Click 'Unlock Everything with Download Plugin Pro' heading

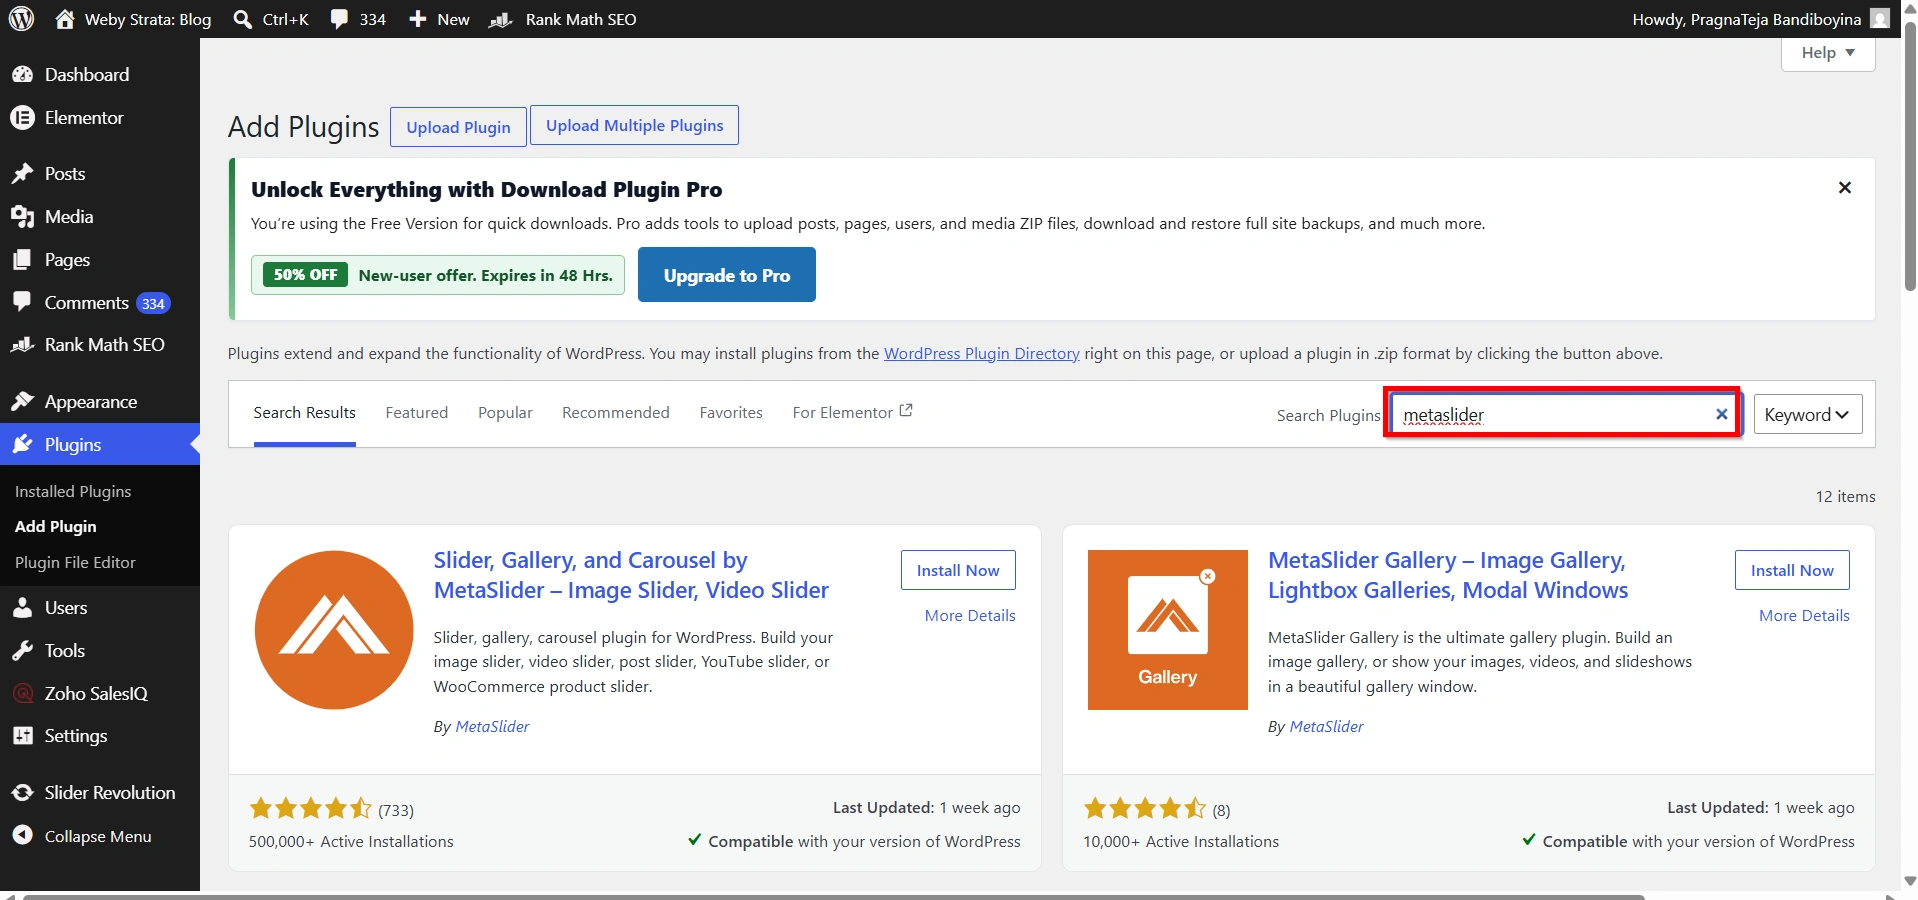coord(486,190)
